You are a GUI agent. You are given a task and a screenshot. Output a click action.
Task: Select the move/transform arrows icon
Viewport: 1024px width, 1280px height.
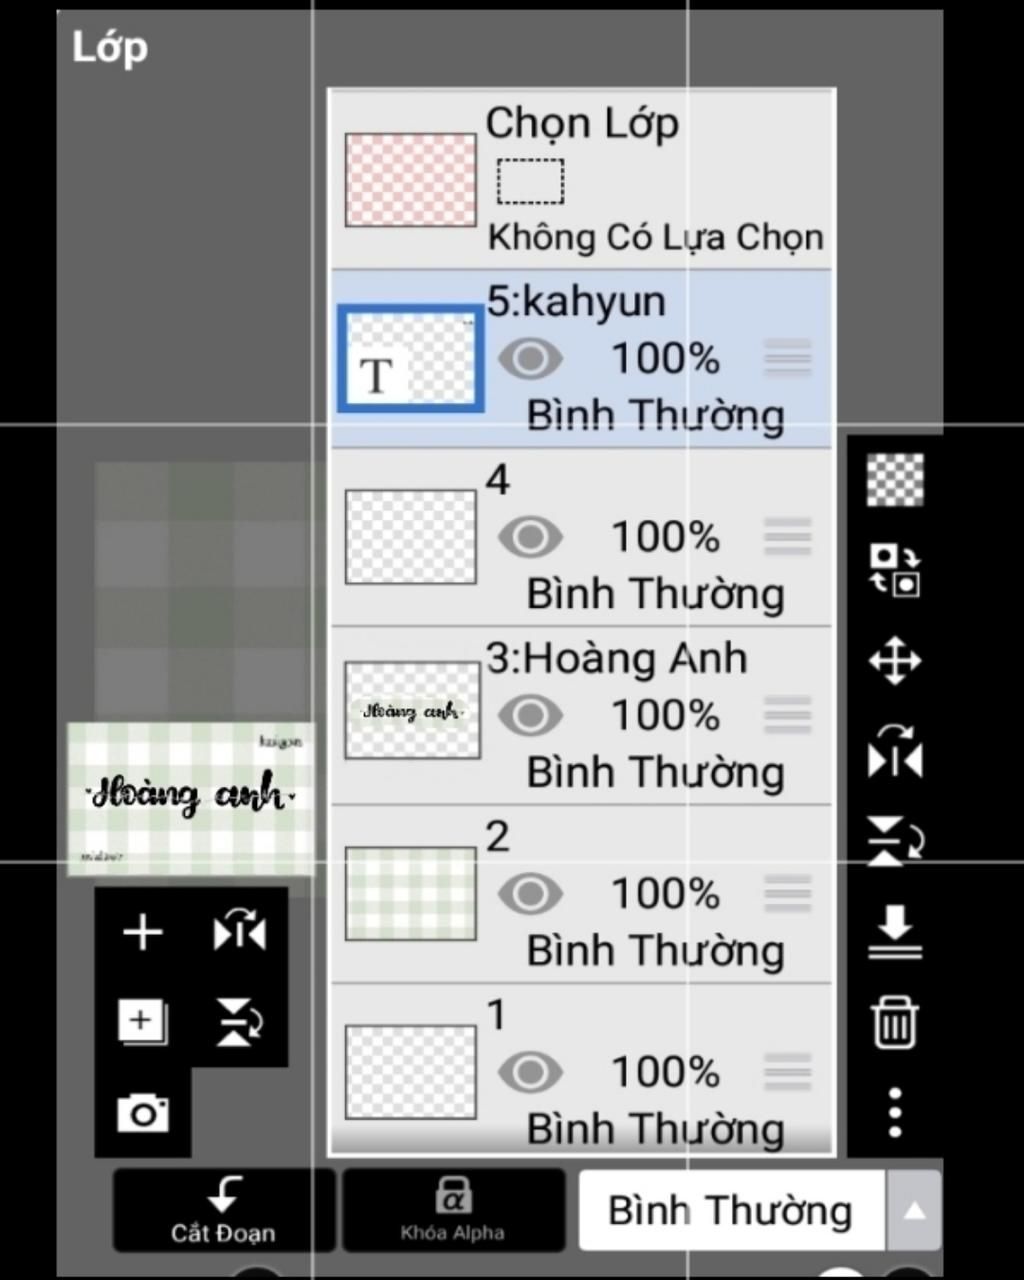point(894,660)
